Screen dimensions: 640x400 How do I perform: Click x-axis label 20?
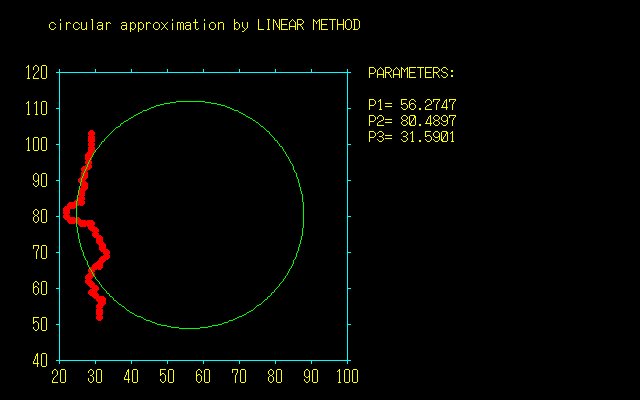59,376
